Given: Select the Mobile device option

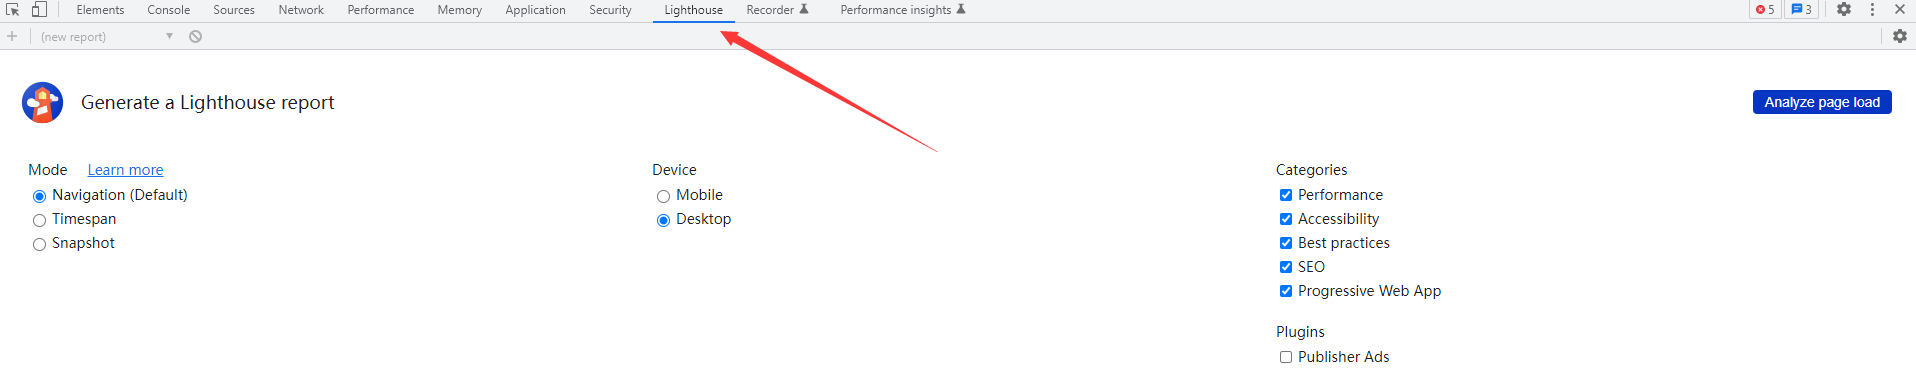Looking at the screenshot, I should click(663, 196).
